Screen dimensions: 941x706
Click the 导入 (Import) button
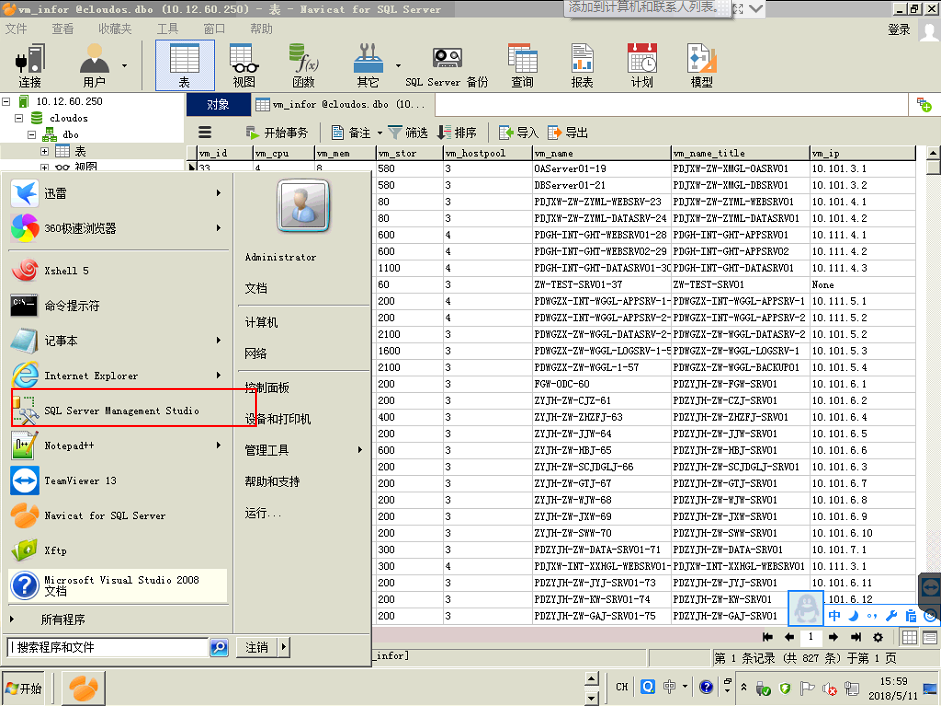[x=519, y=132]
